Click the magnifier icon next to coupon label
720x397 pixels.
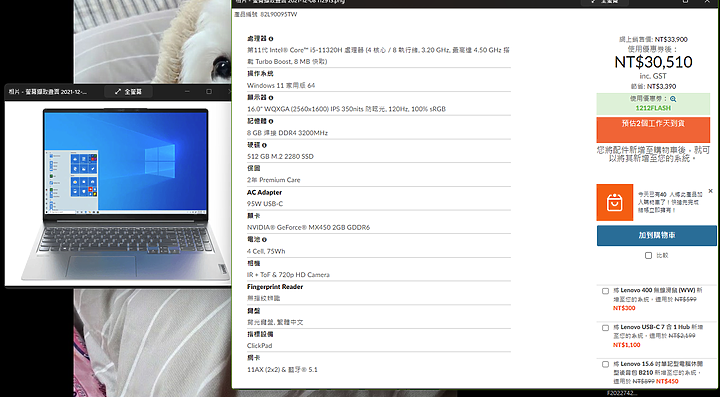point(673,99)
